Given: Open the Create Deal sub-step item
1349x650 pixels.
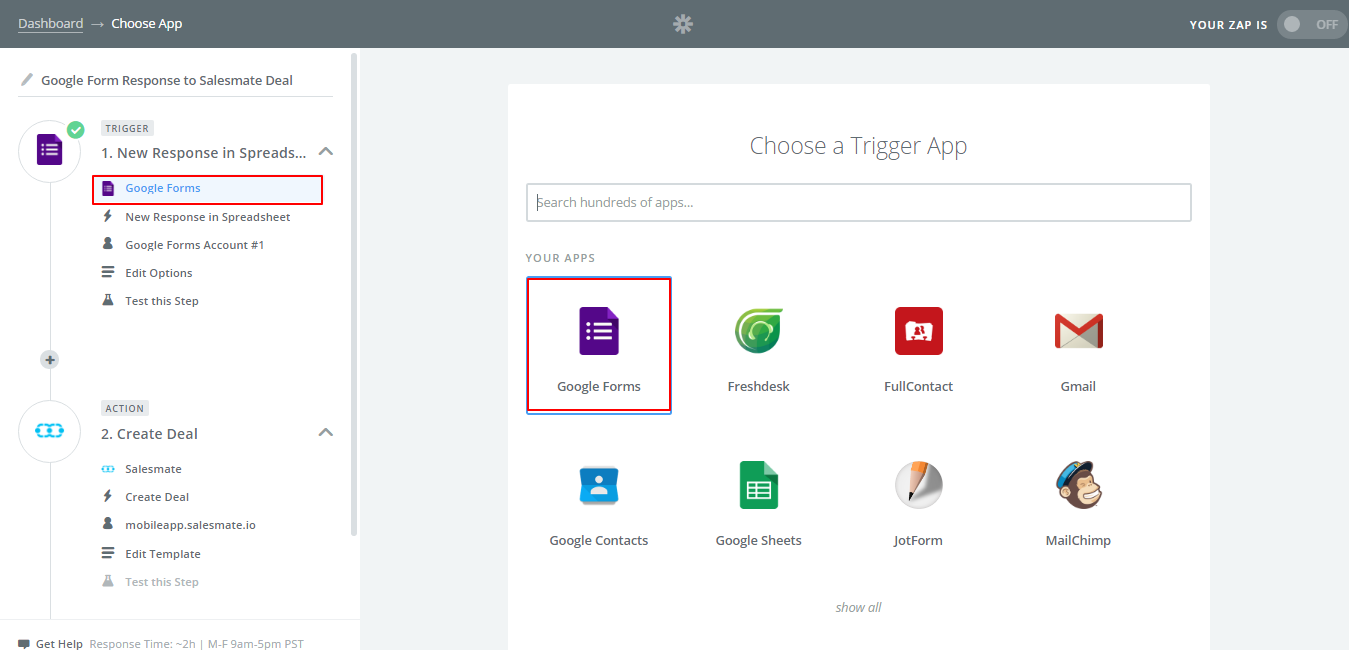Looking at the screenshot, I should 157,497.
